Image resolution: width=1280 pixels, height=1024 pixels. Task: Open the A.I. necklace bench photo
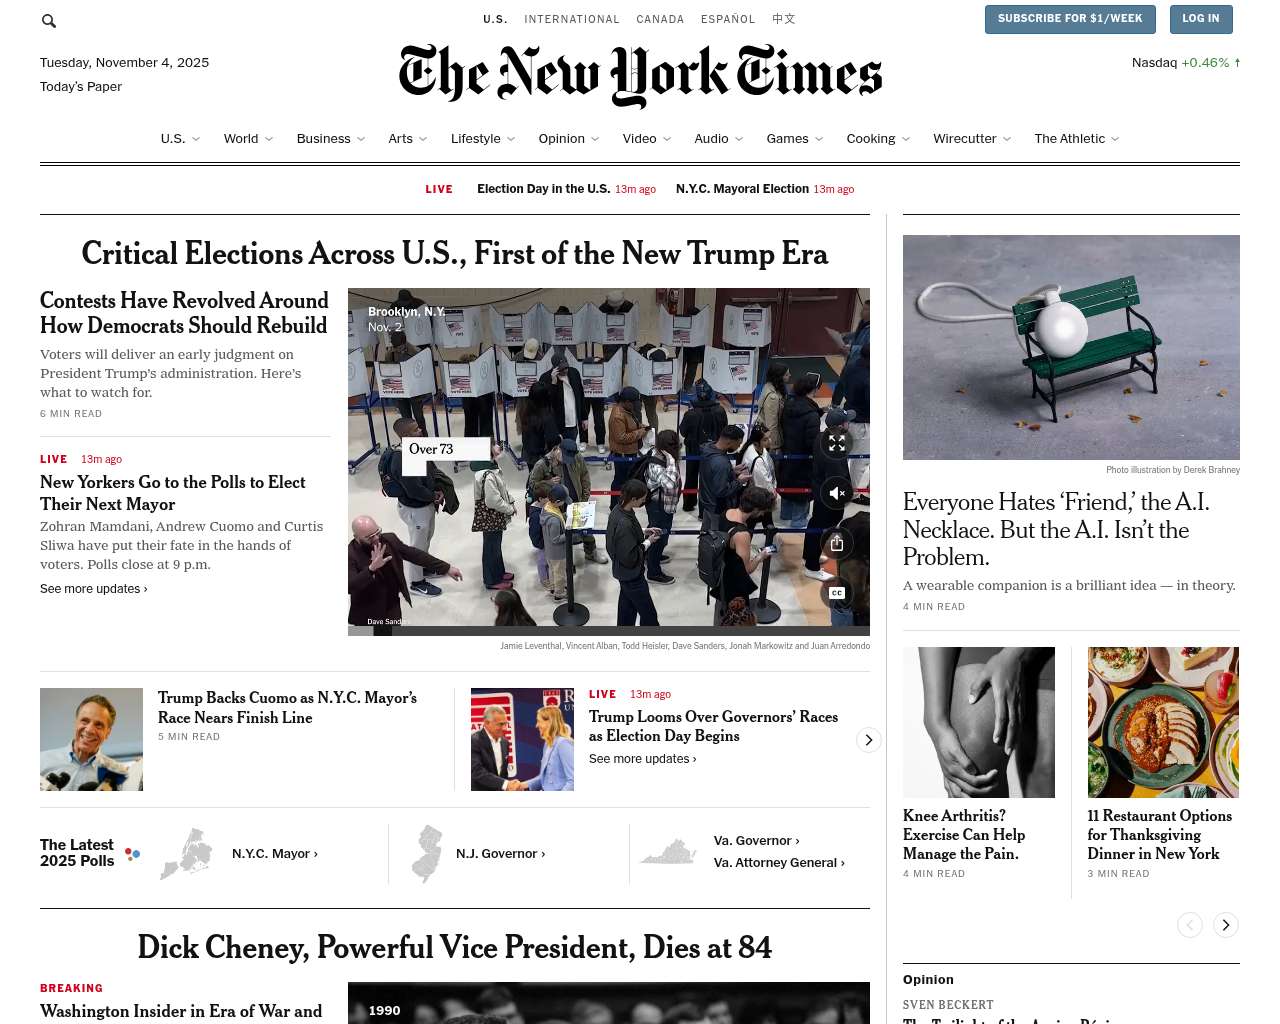click(x=1071, y=347)
